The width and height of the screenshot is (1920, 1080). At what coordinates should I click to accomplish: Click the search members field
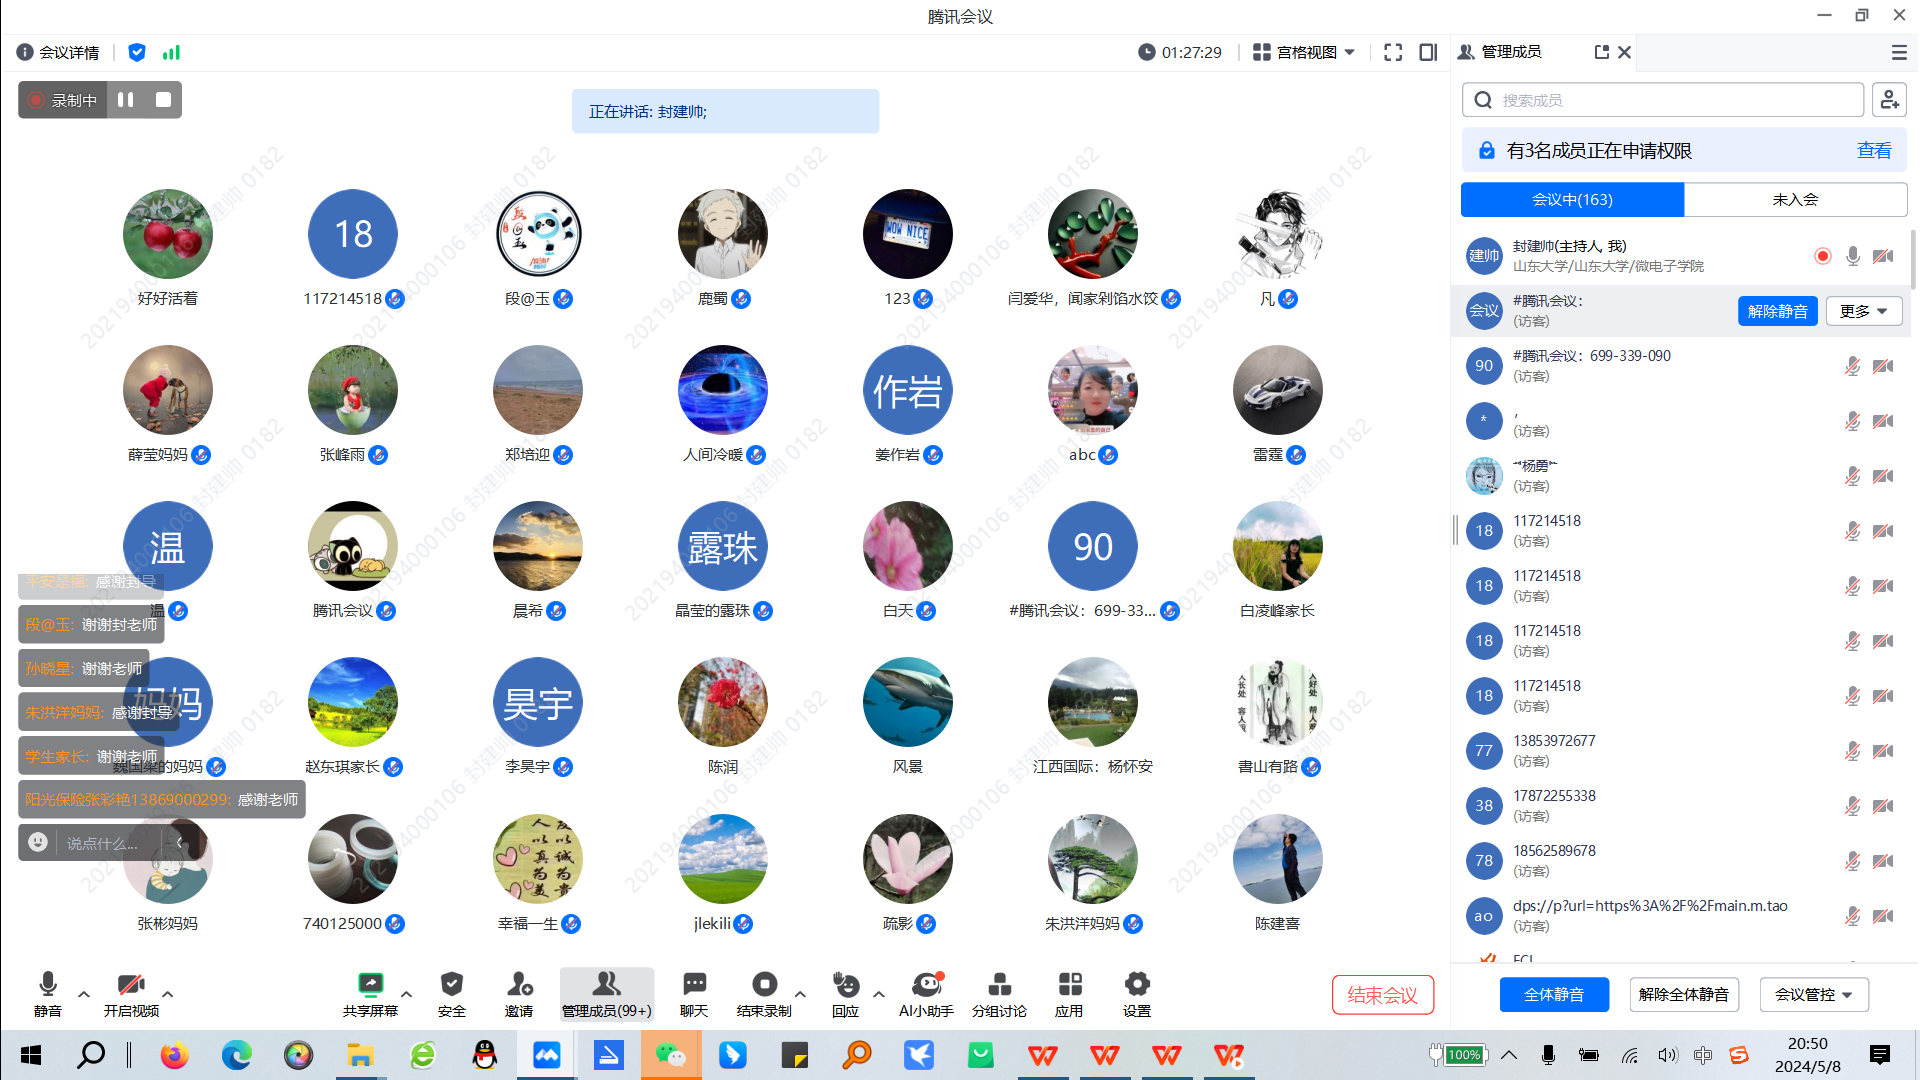point(1663,100)
